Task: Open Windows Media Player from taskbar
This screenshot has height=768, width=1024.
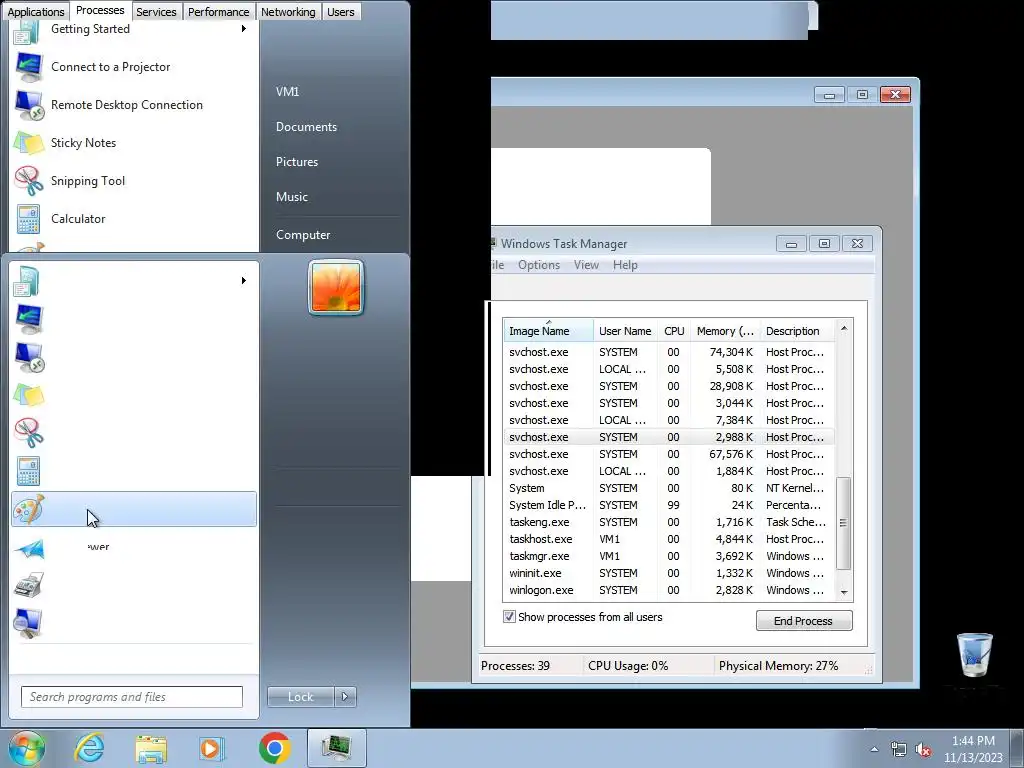Action: click(211, 748)
